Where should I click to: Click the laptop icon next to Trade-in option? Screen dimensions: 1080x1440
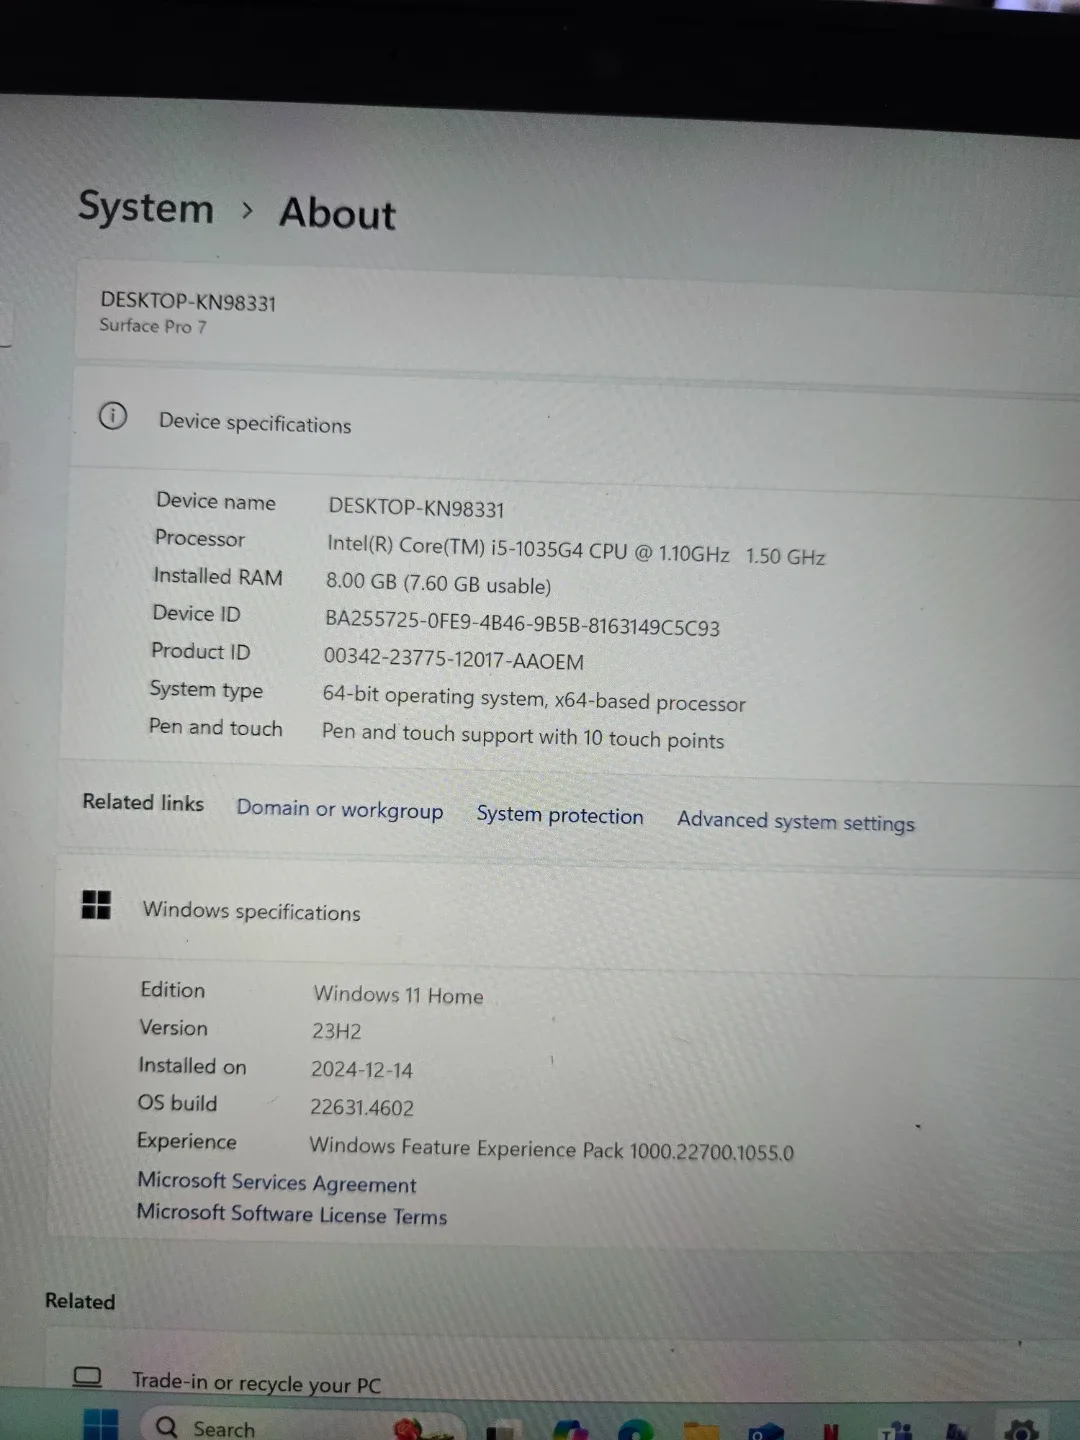pyautogui.click(x=87, y=1377)
